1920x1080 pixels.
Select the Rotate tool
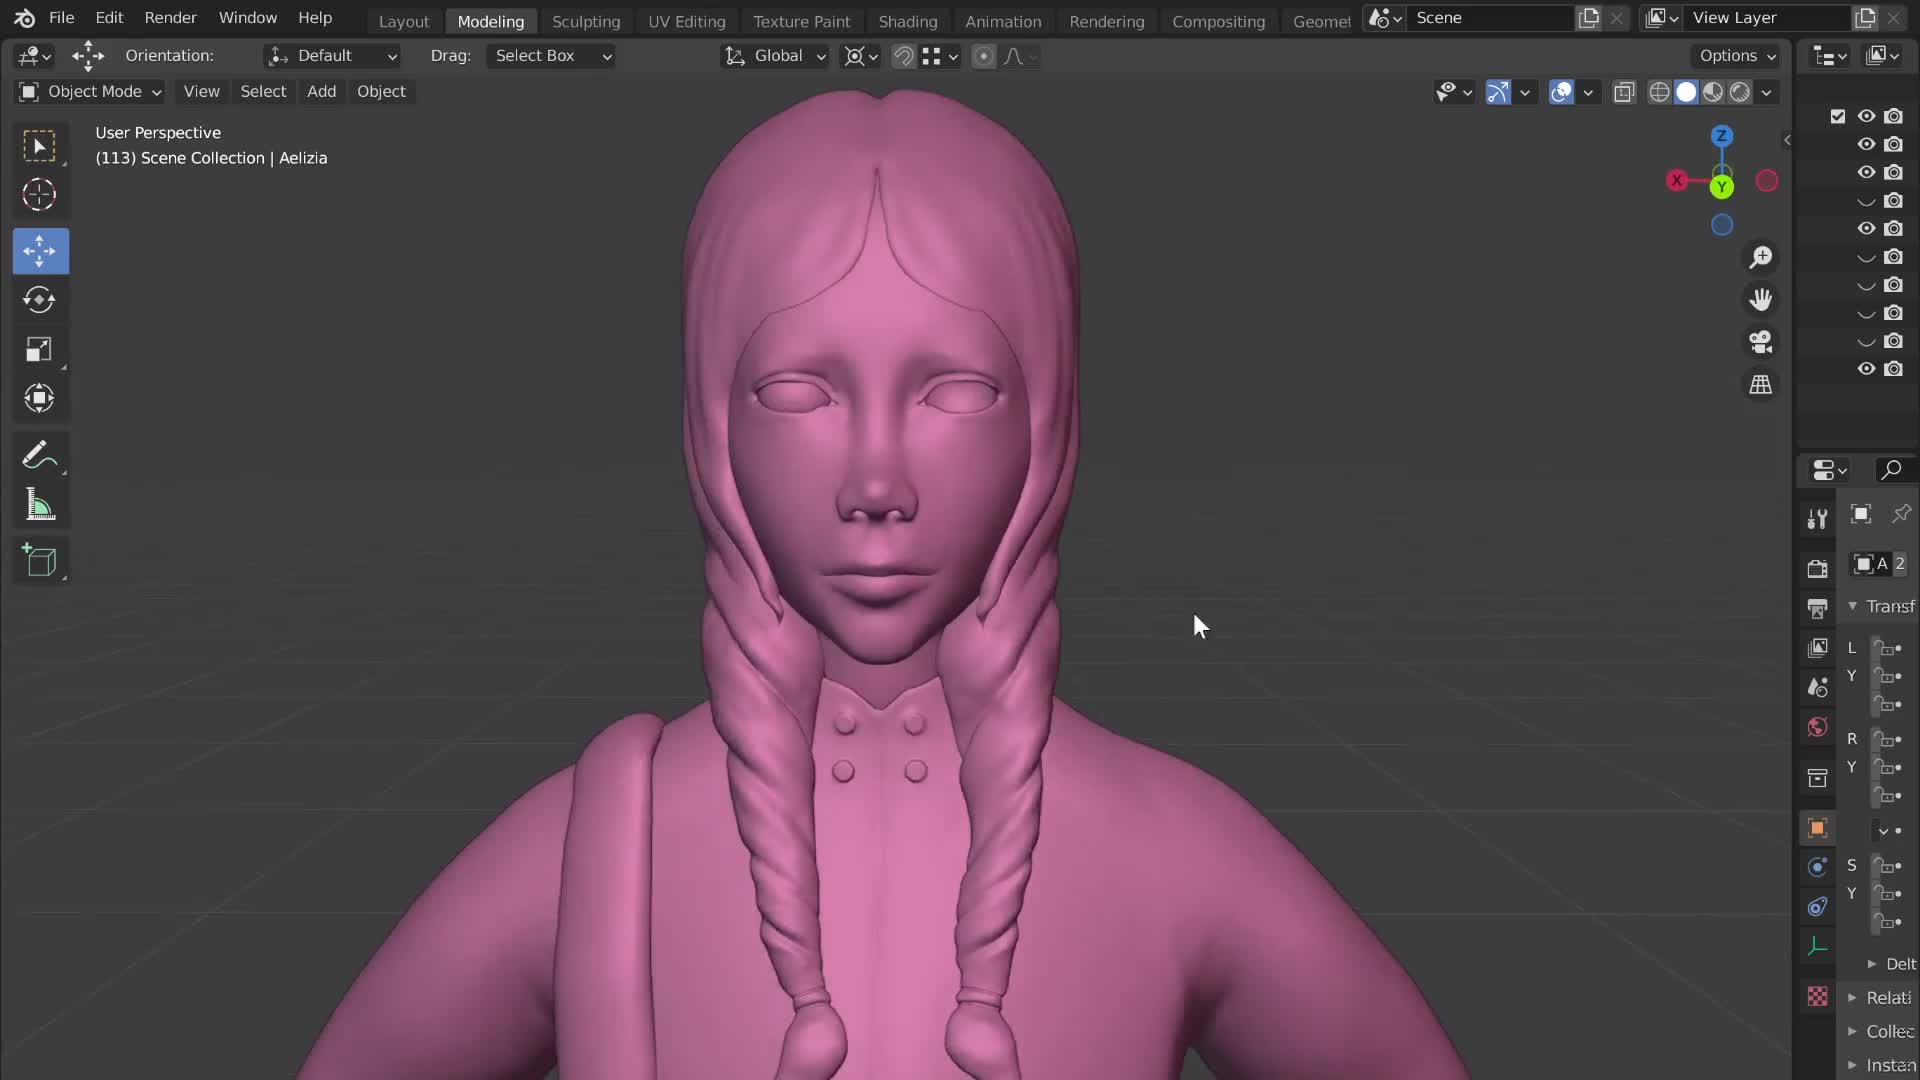click(x=39, y=299)
